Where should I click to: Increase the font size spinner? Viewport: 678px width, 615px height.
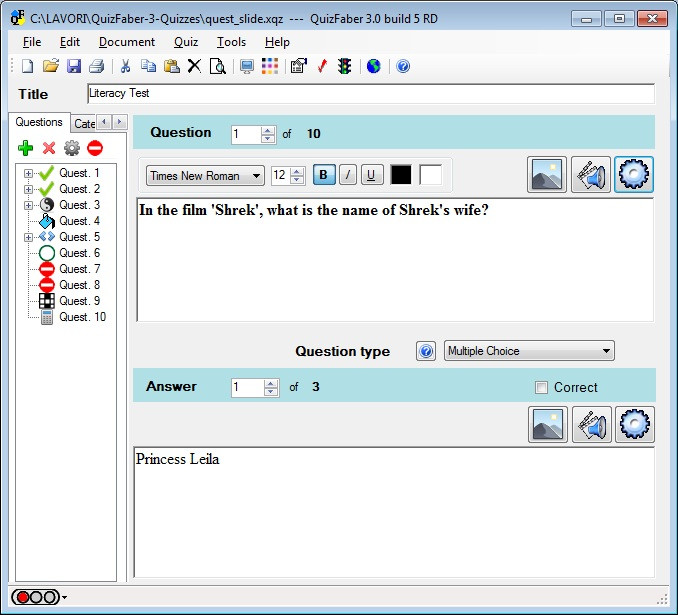pyautogui.click(x=297, y=172)
